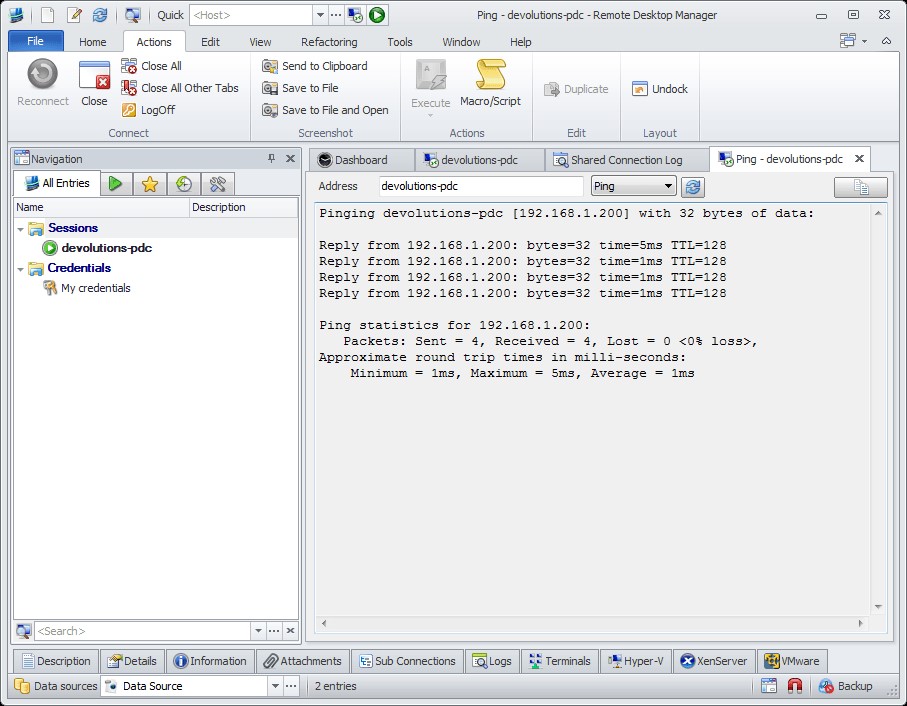Click the Address input field

tap(480, 187)
